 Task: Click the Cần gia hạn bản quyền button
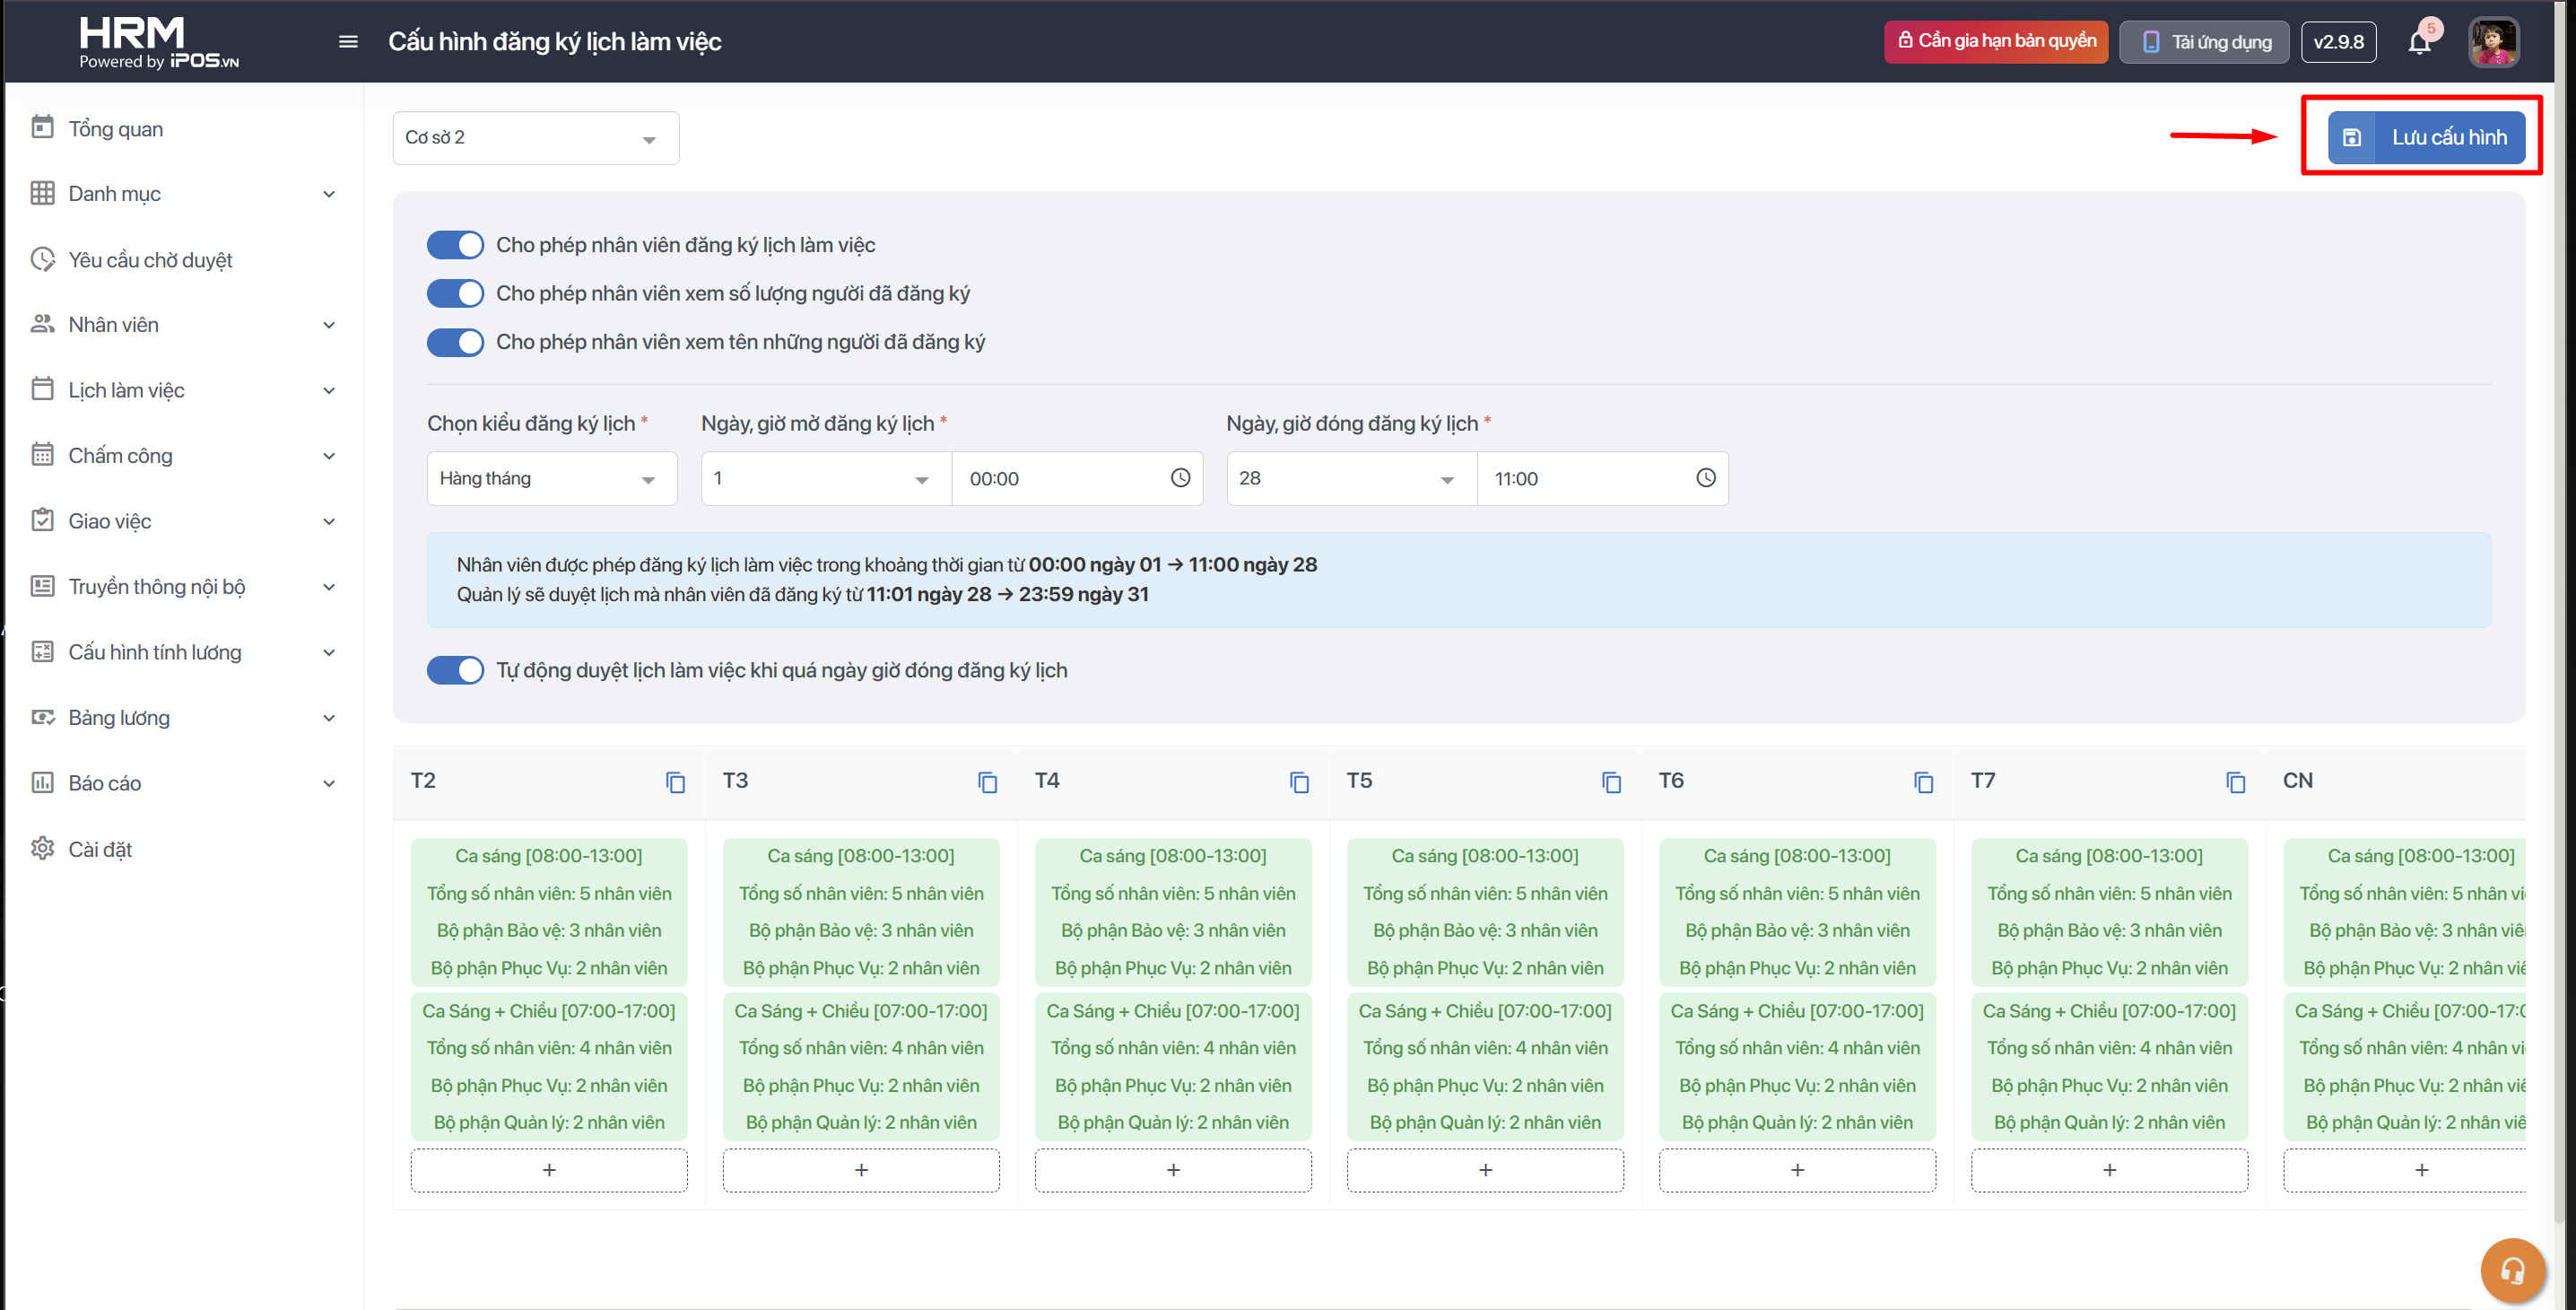coord(1996,41)
